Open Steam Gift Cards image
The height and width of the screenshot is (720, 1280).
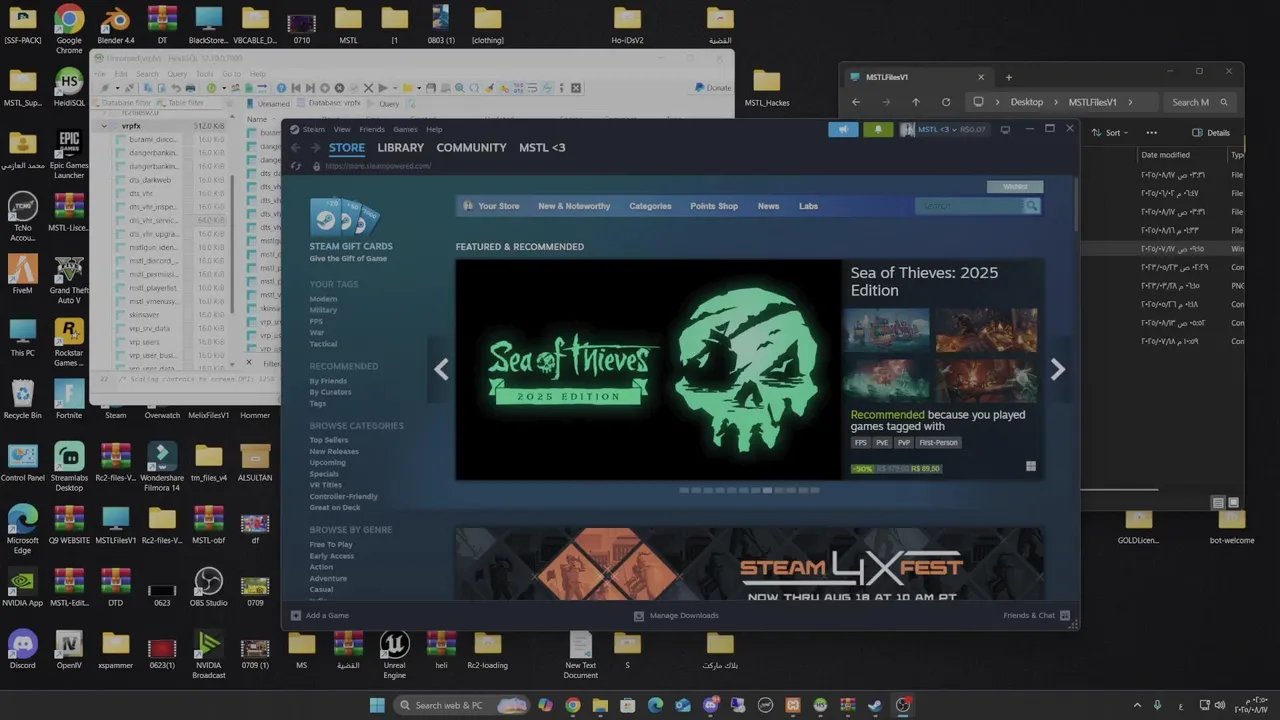[343, 216]
